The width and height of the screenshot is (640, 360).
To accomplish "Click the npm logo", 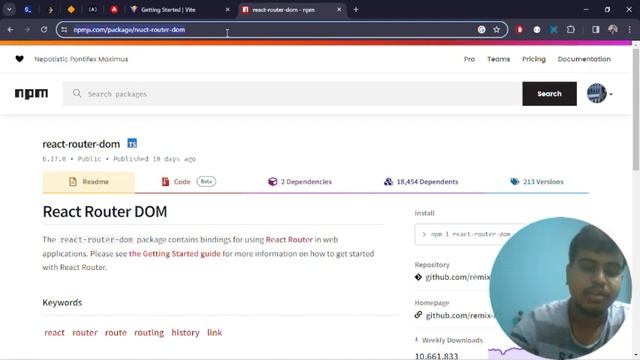I will (31, 94).
